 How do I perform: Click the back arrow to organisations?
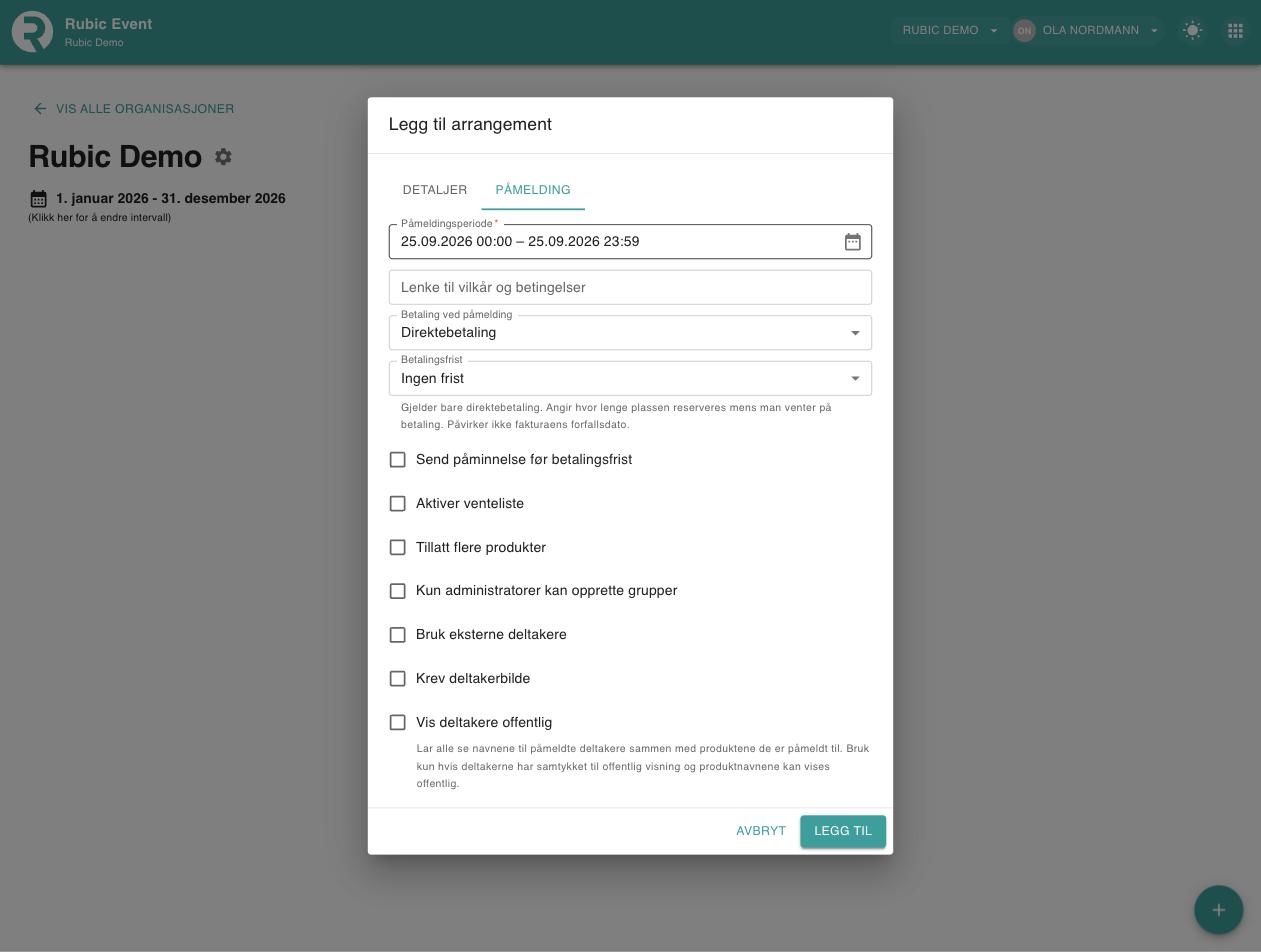click(40, 109)
